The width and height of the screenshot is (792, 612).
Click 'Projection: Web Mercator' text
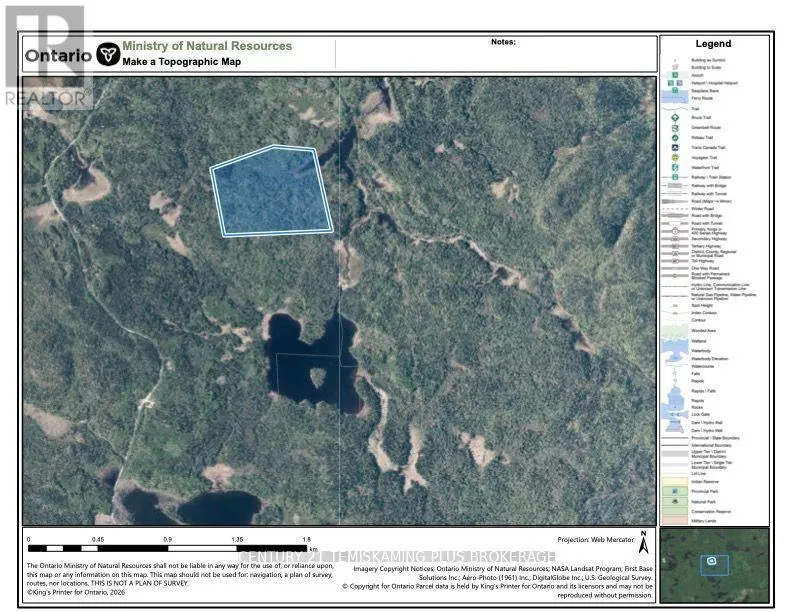point(596,540)
